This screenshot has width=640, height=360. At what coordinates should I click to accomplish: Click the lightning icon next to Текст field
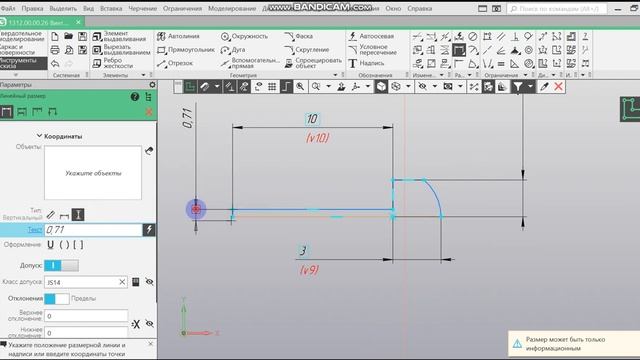(x=149, y=230)
